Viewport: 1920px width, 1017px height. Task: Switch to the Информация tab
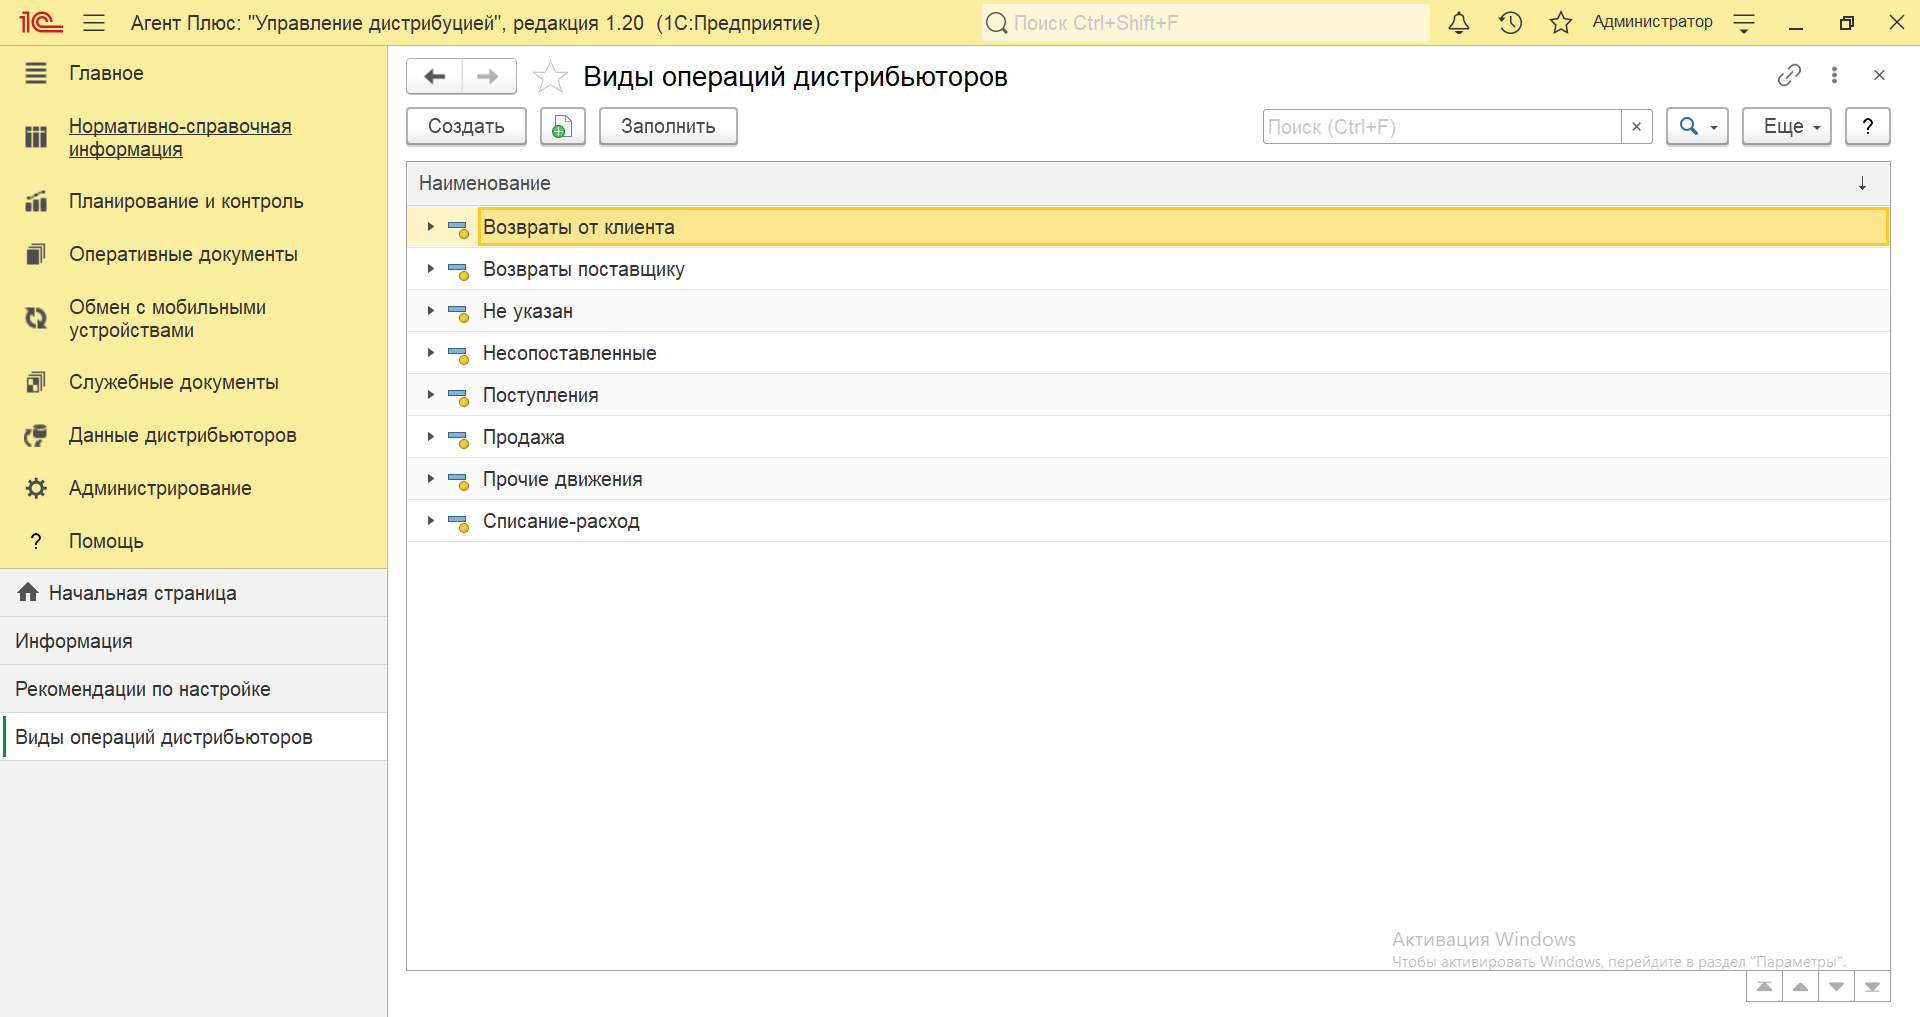(x=194, y=641)
